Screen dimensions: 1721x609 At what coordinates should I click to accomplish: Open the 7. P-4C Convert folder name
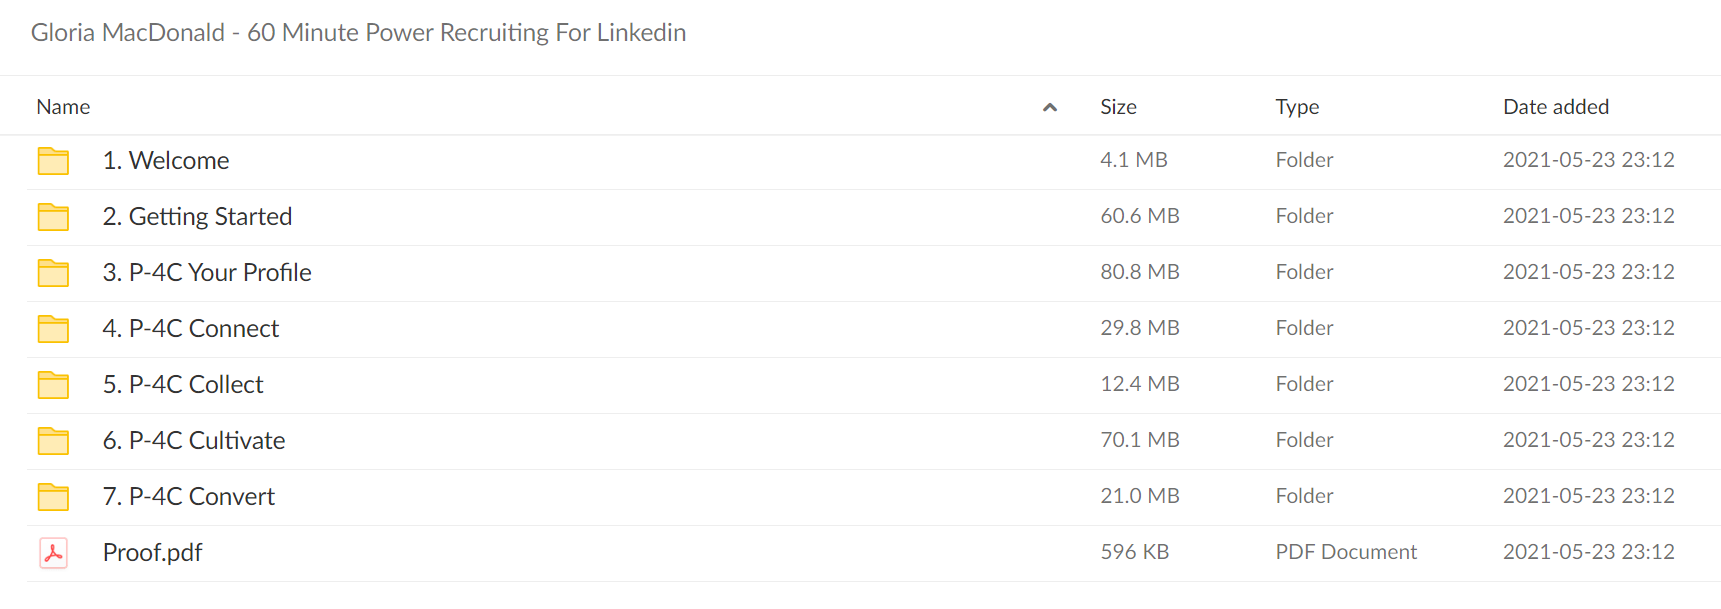[189, 497]
